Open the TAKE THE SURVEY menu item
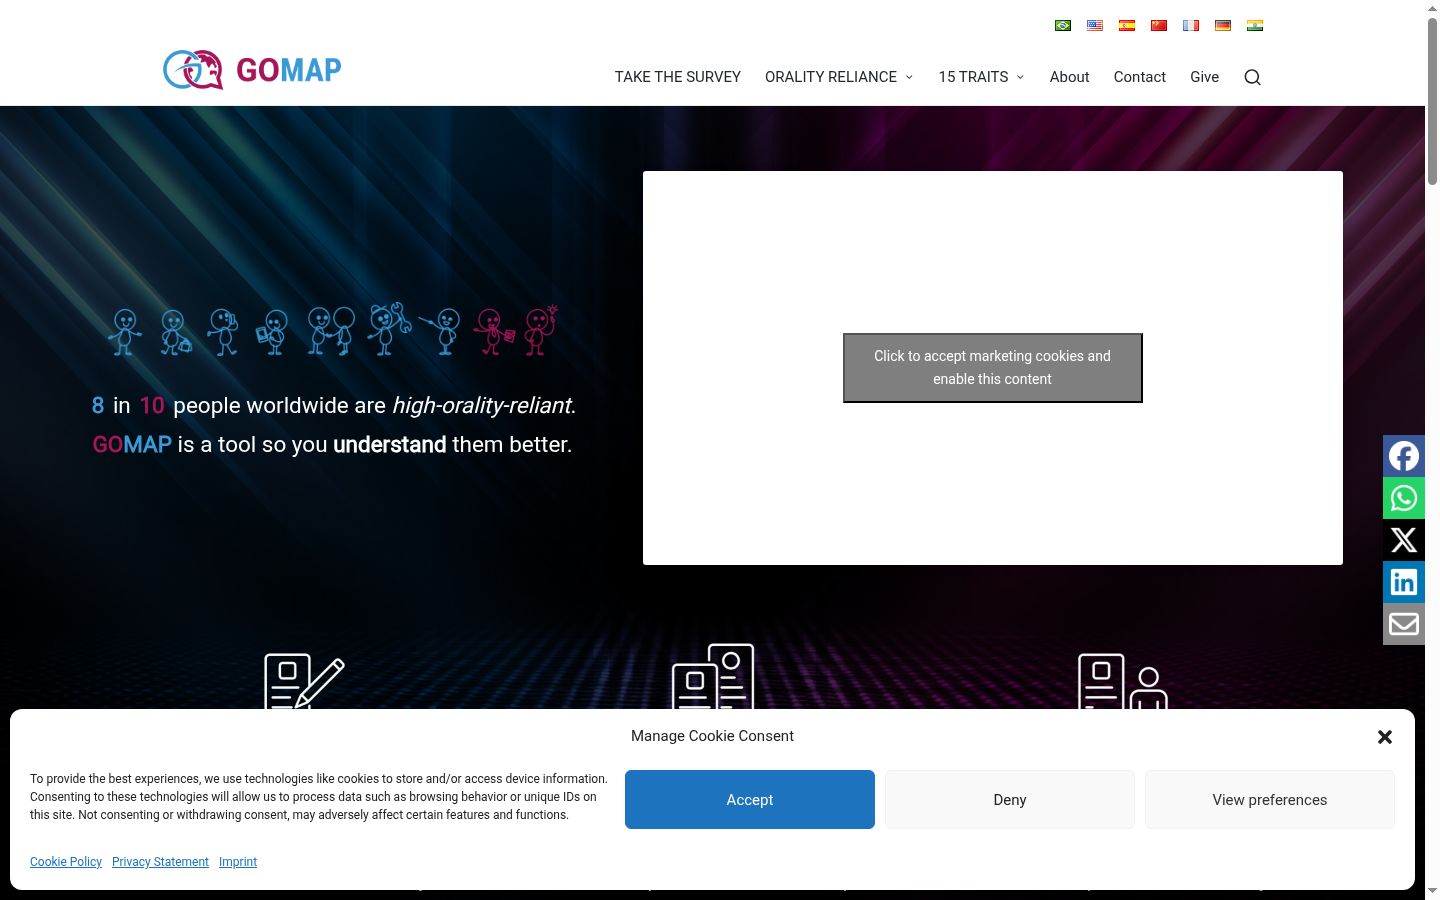 click(x=678, y=77)
